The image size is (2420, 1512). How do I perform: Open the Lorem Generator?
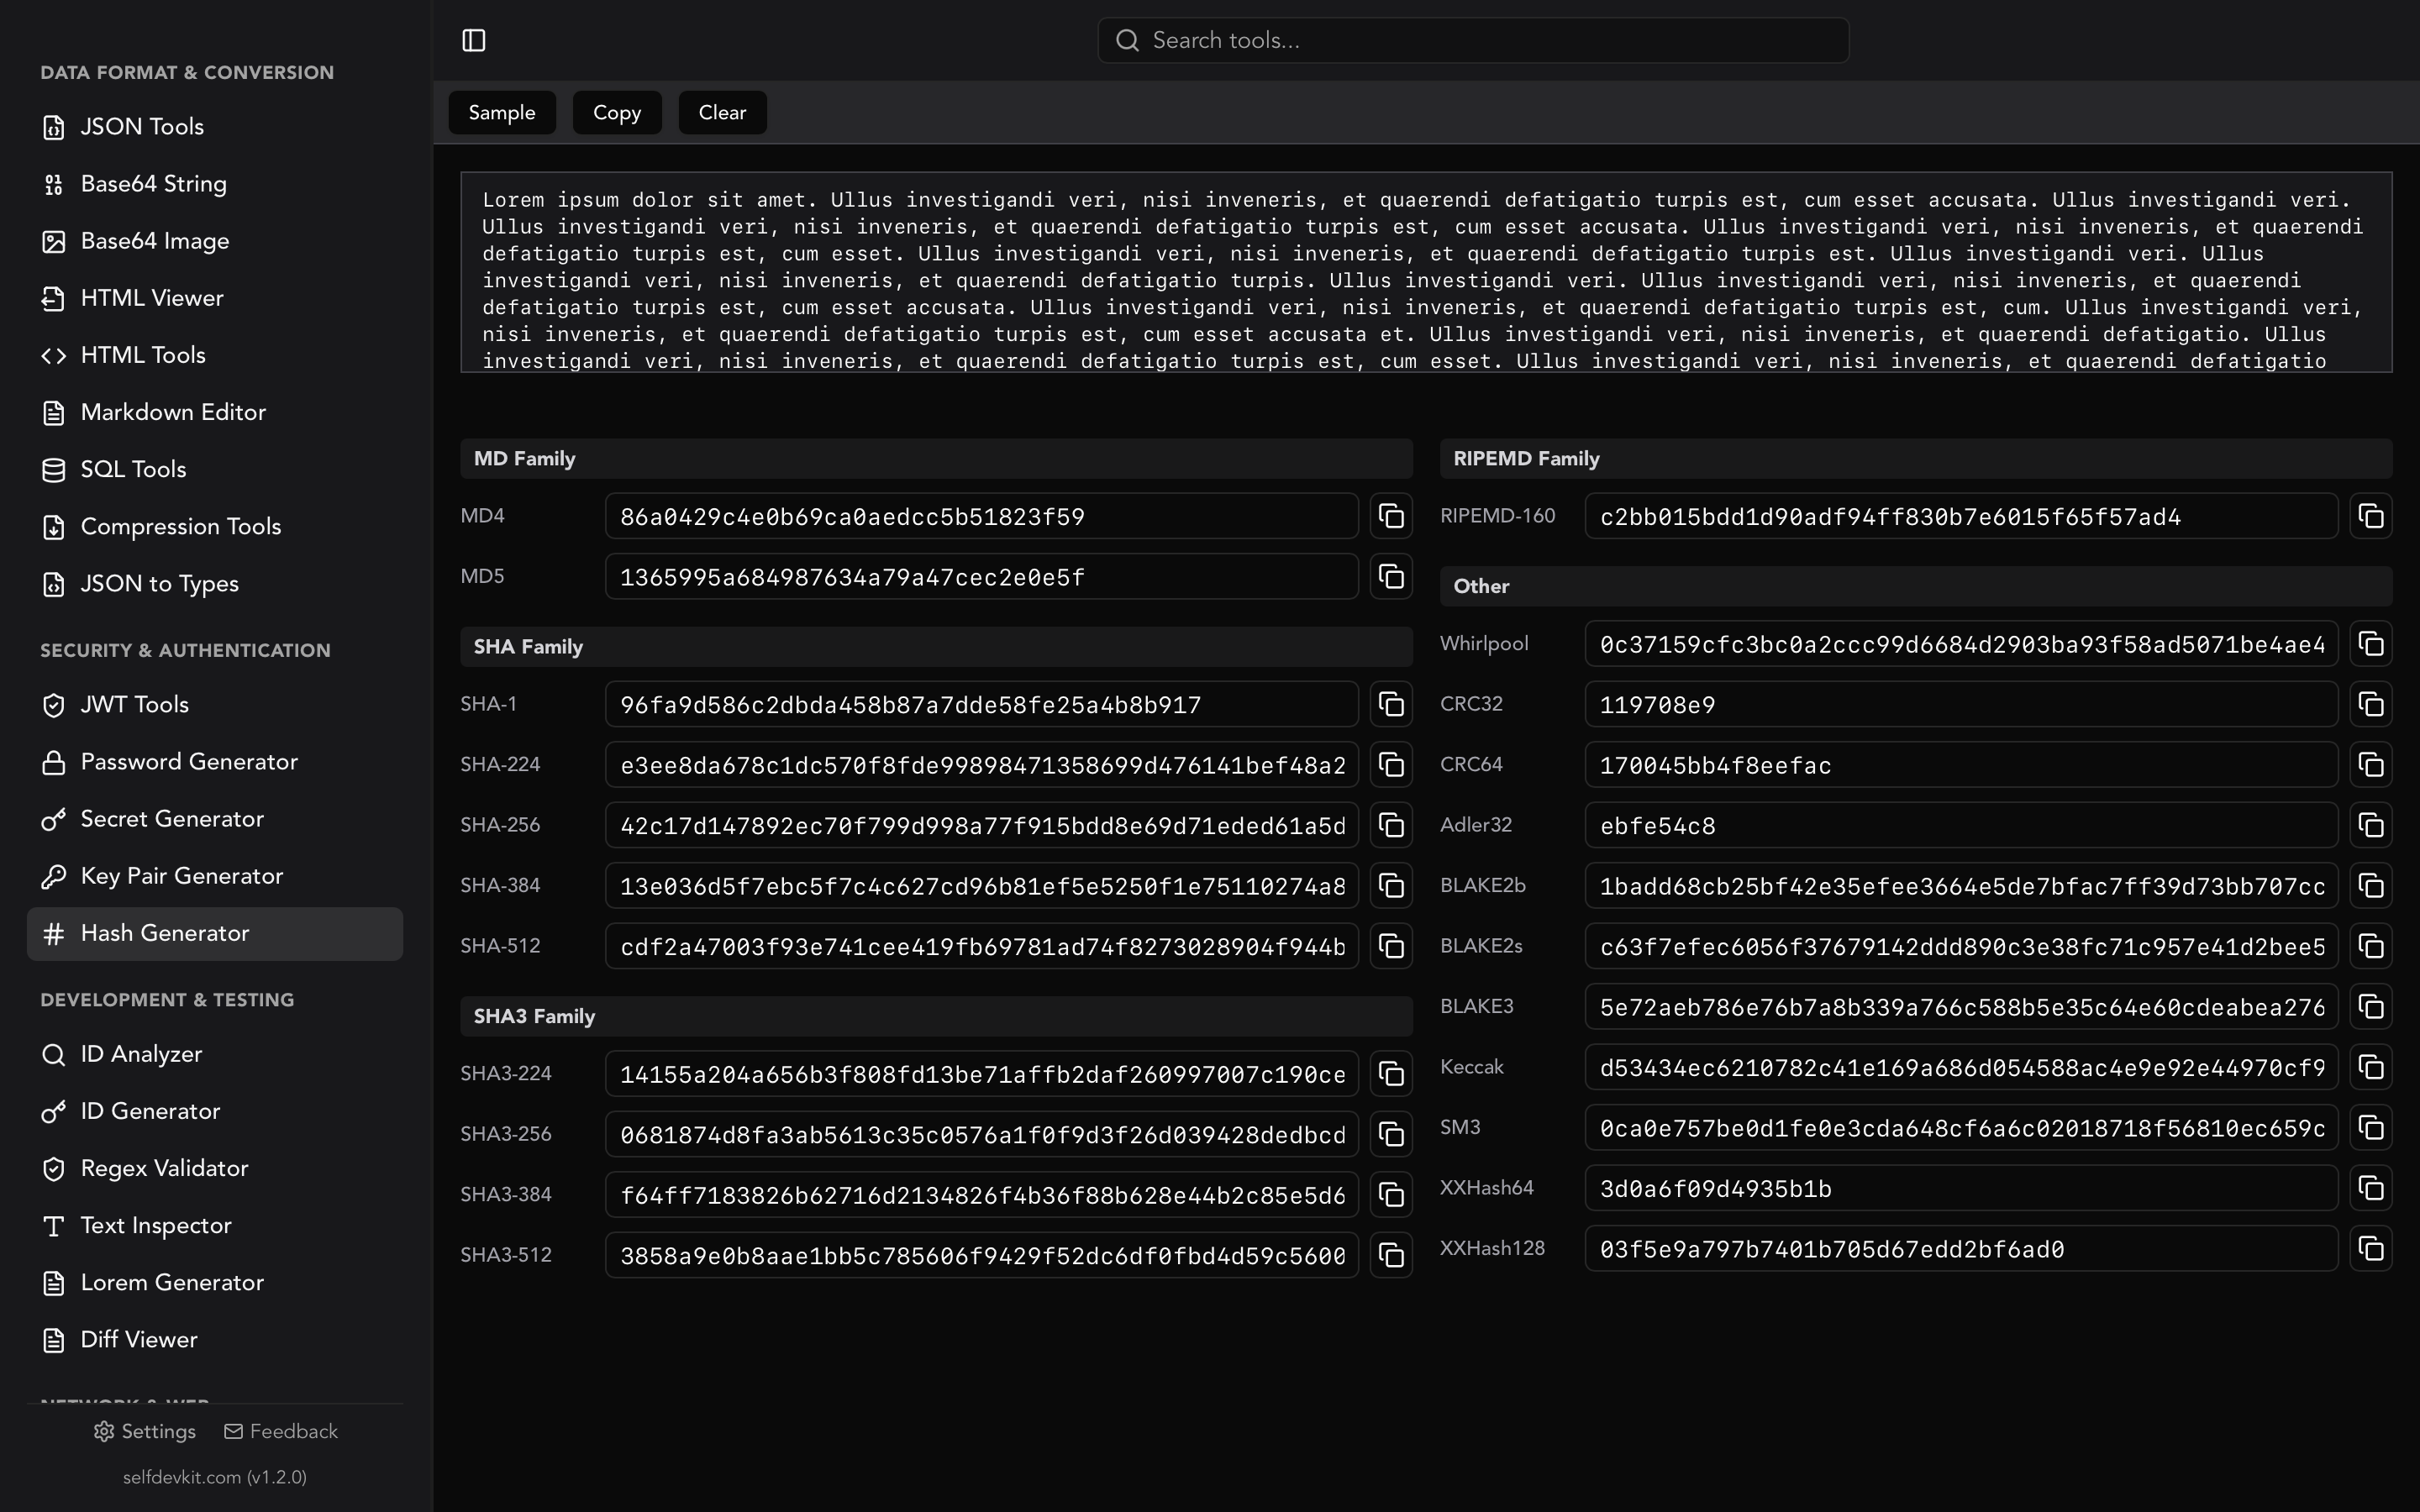tap(215, 1282)
